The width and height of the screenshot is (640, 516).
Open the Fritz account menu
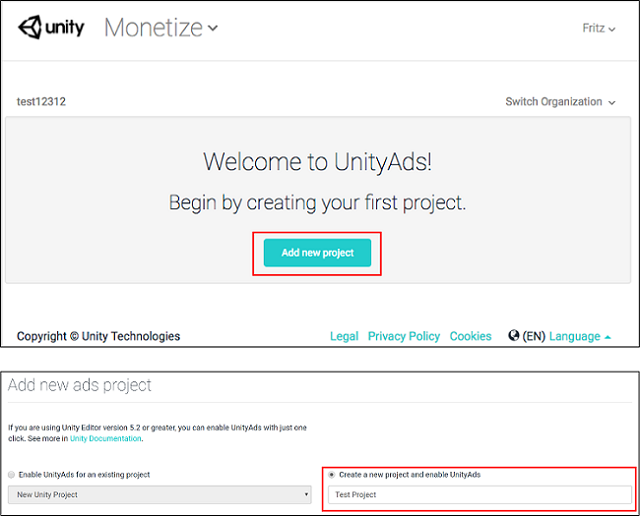[x=598, y=28]
